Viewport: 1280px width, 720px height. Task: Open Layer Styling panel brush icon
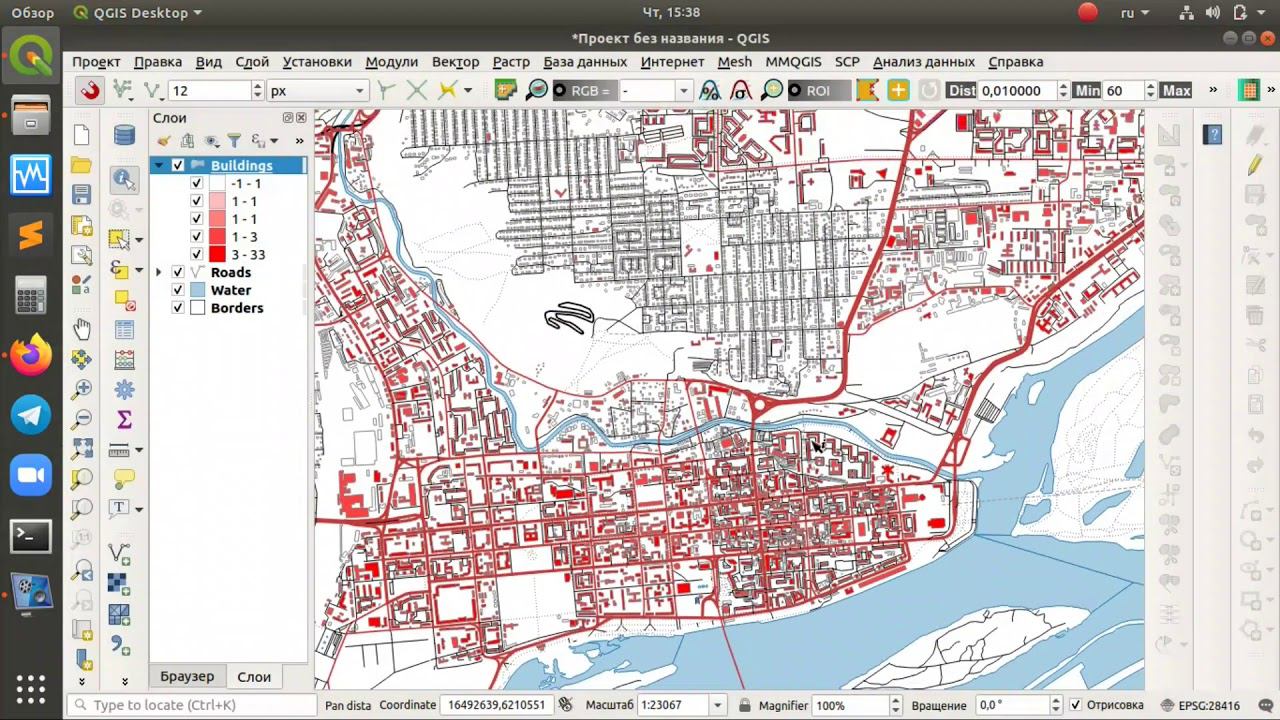click(164, 141)
